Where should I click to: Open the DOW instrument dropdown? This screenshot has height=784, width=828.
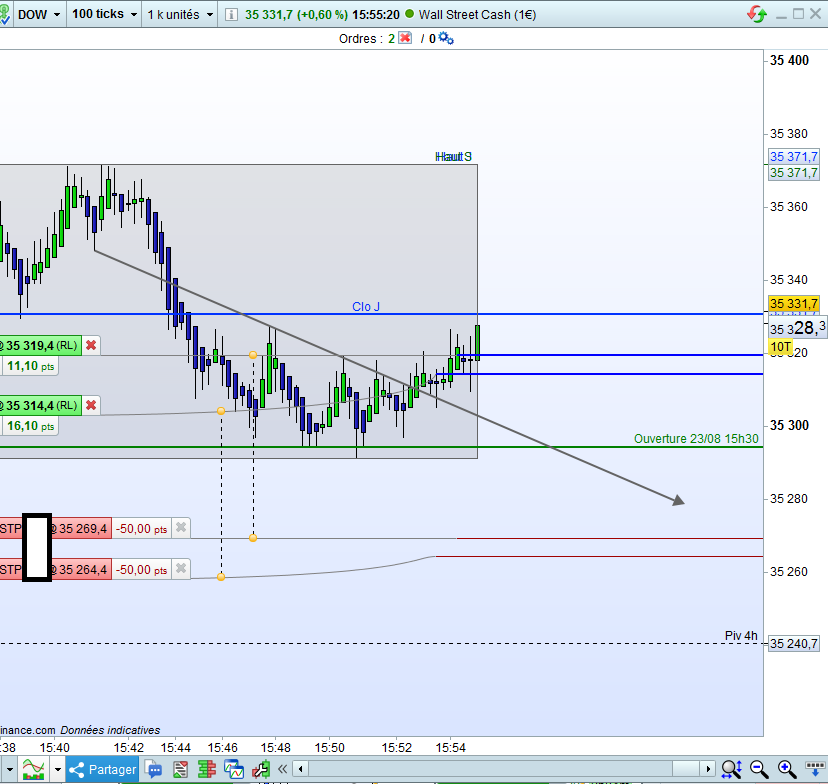39,14
